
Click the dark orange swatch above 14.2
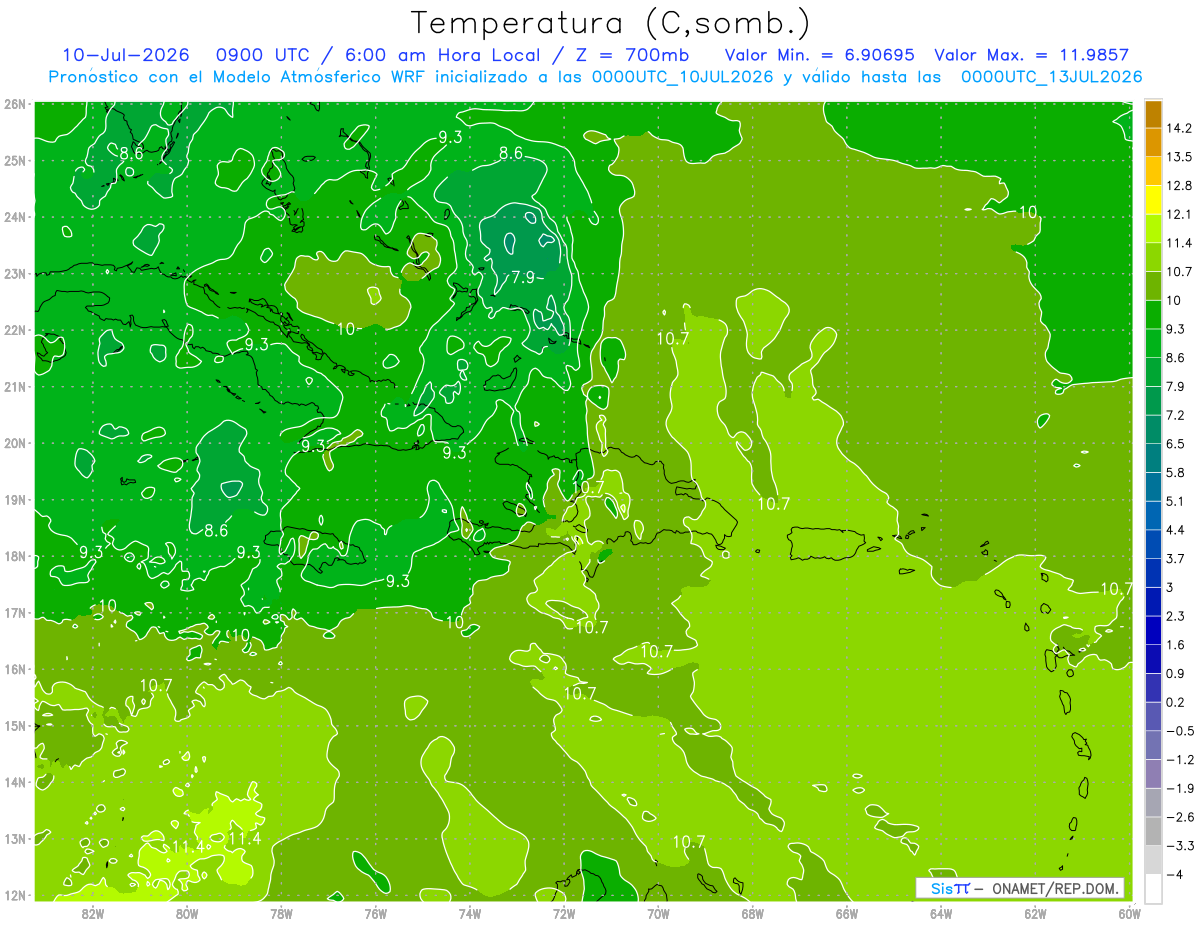[1154, 114]
